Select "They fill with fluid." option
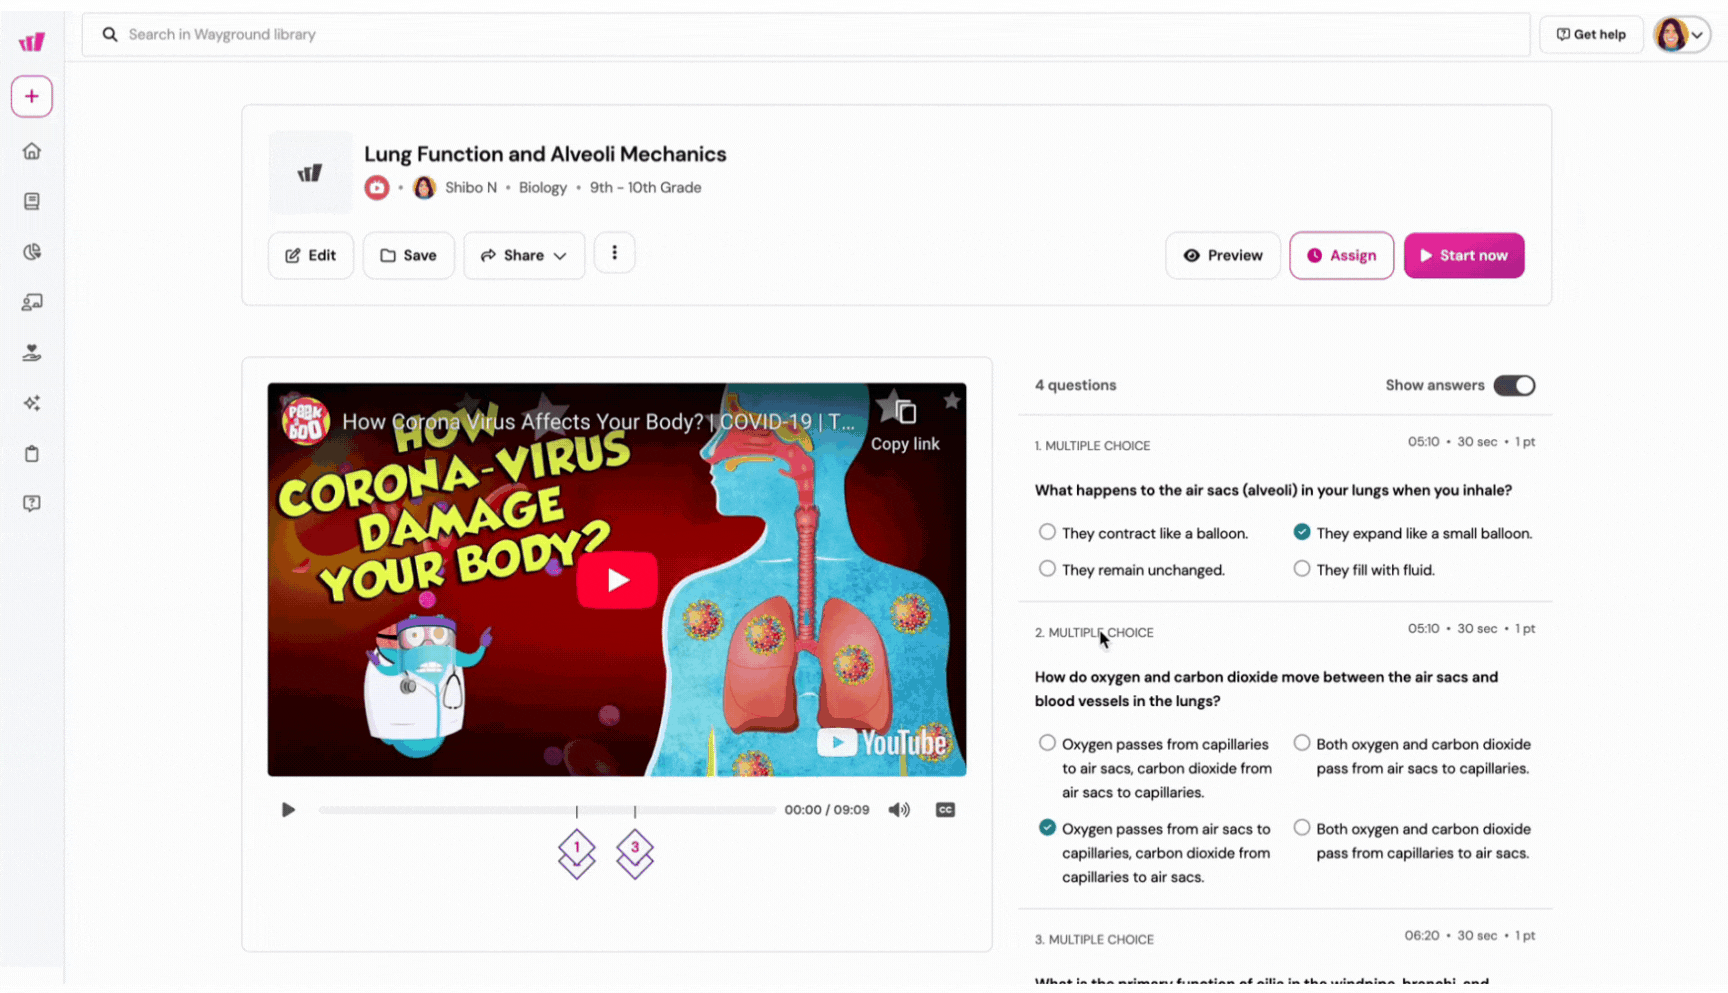 coord(1301,569)
